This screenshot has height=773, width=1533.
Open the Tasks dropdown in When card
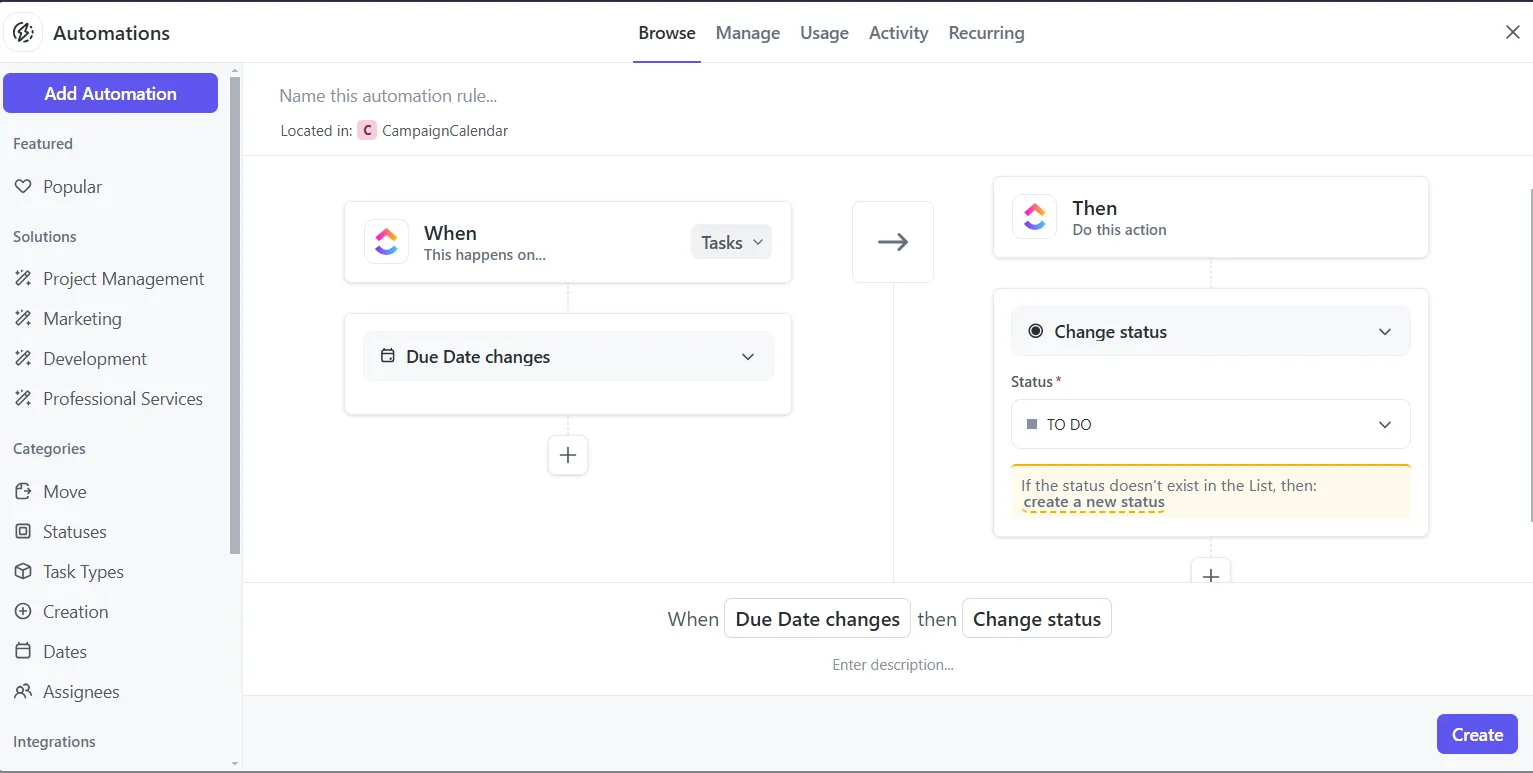tap(731, 242)
